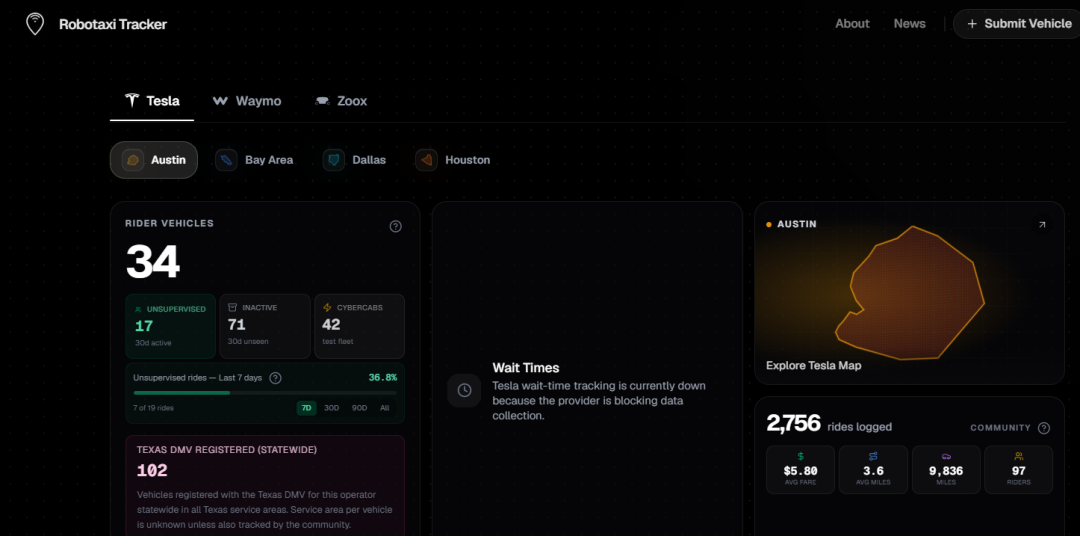Click the unsupervised rides progress bar

click(265, 393)
